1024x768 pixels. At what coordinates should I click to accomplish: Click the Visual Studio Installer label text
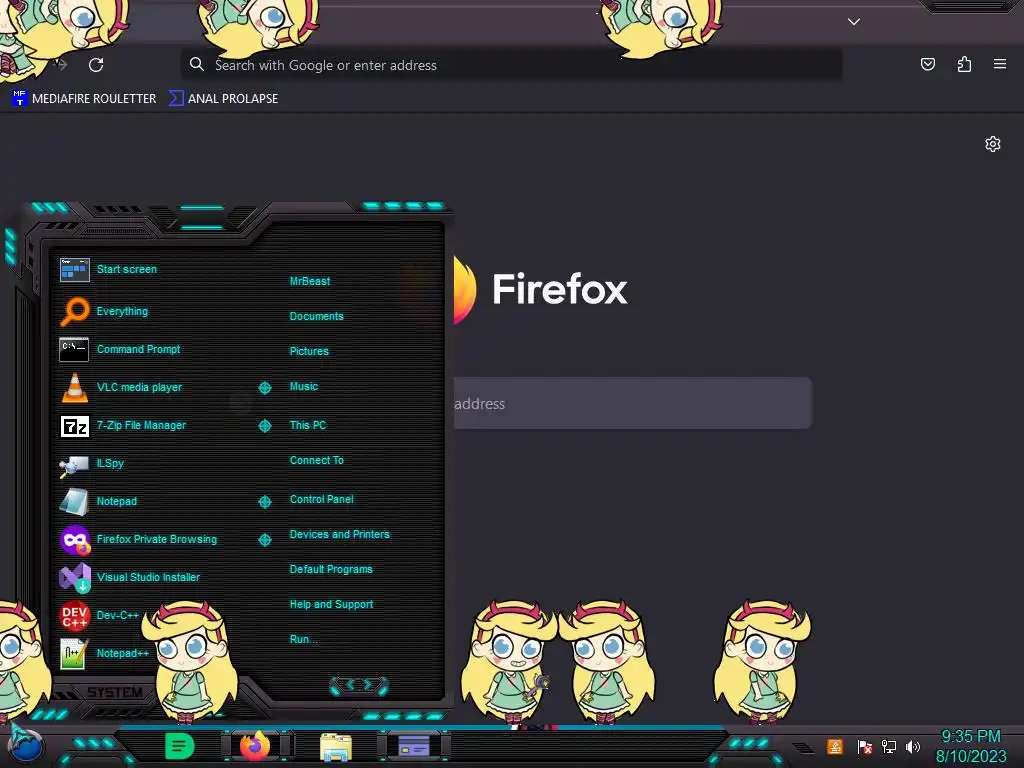point(148,577)
